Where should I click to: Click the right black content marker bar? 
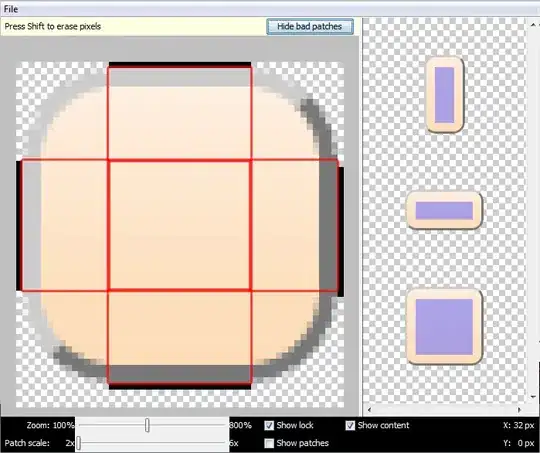coord(341,232)
